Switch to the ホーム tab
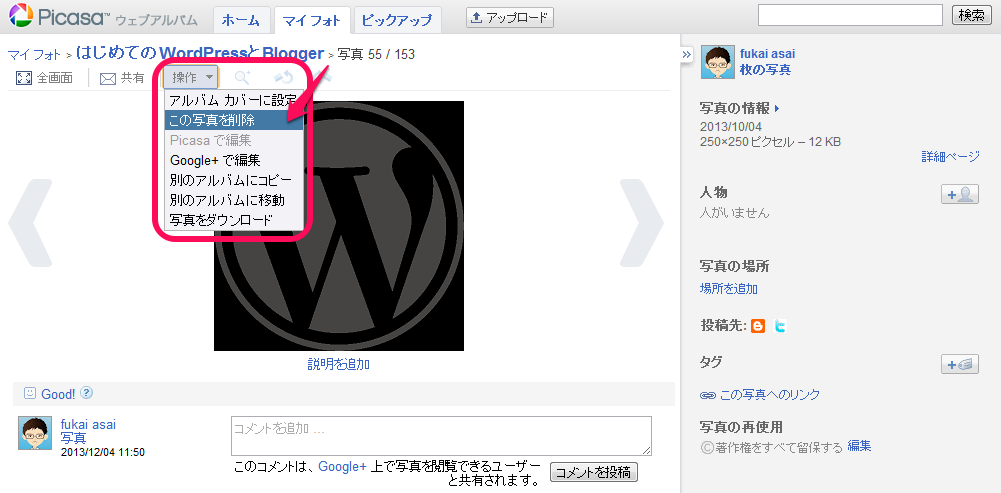 pyautogui.click(x=241, y=20)
